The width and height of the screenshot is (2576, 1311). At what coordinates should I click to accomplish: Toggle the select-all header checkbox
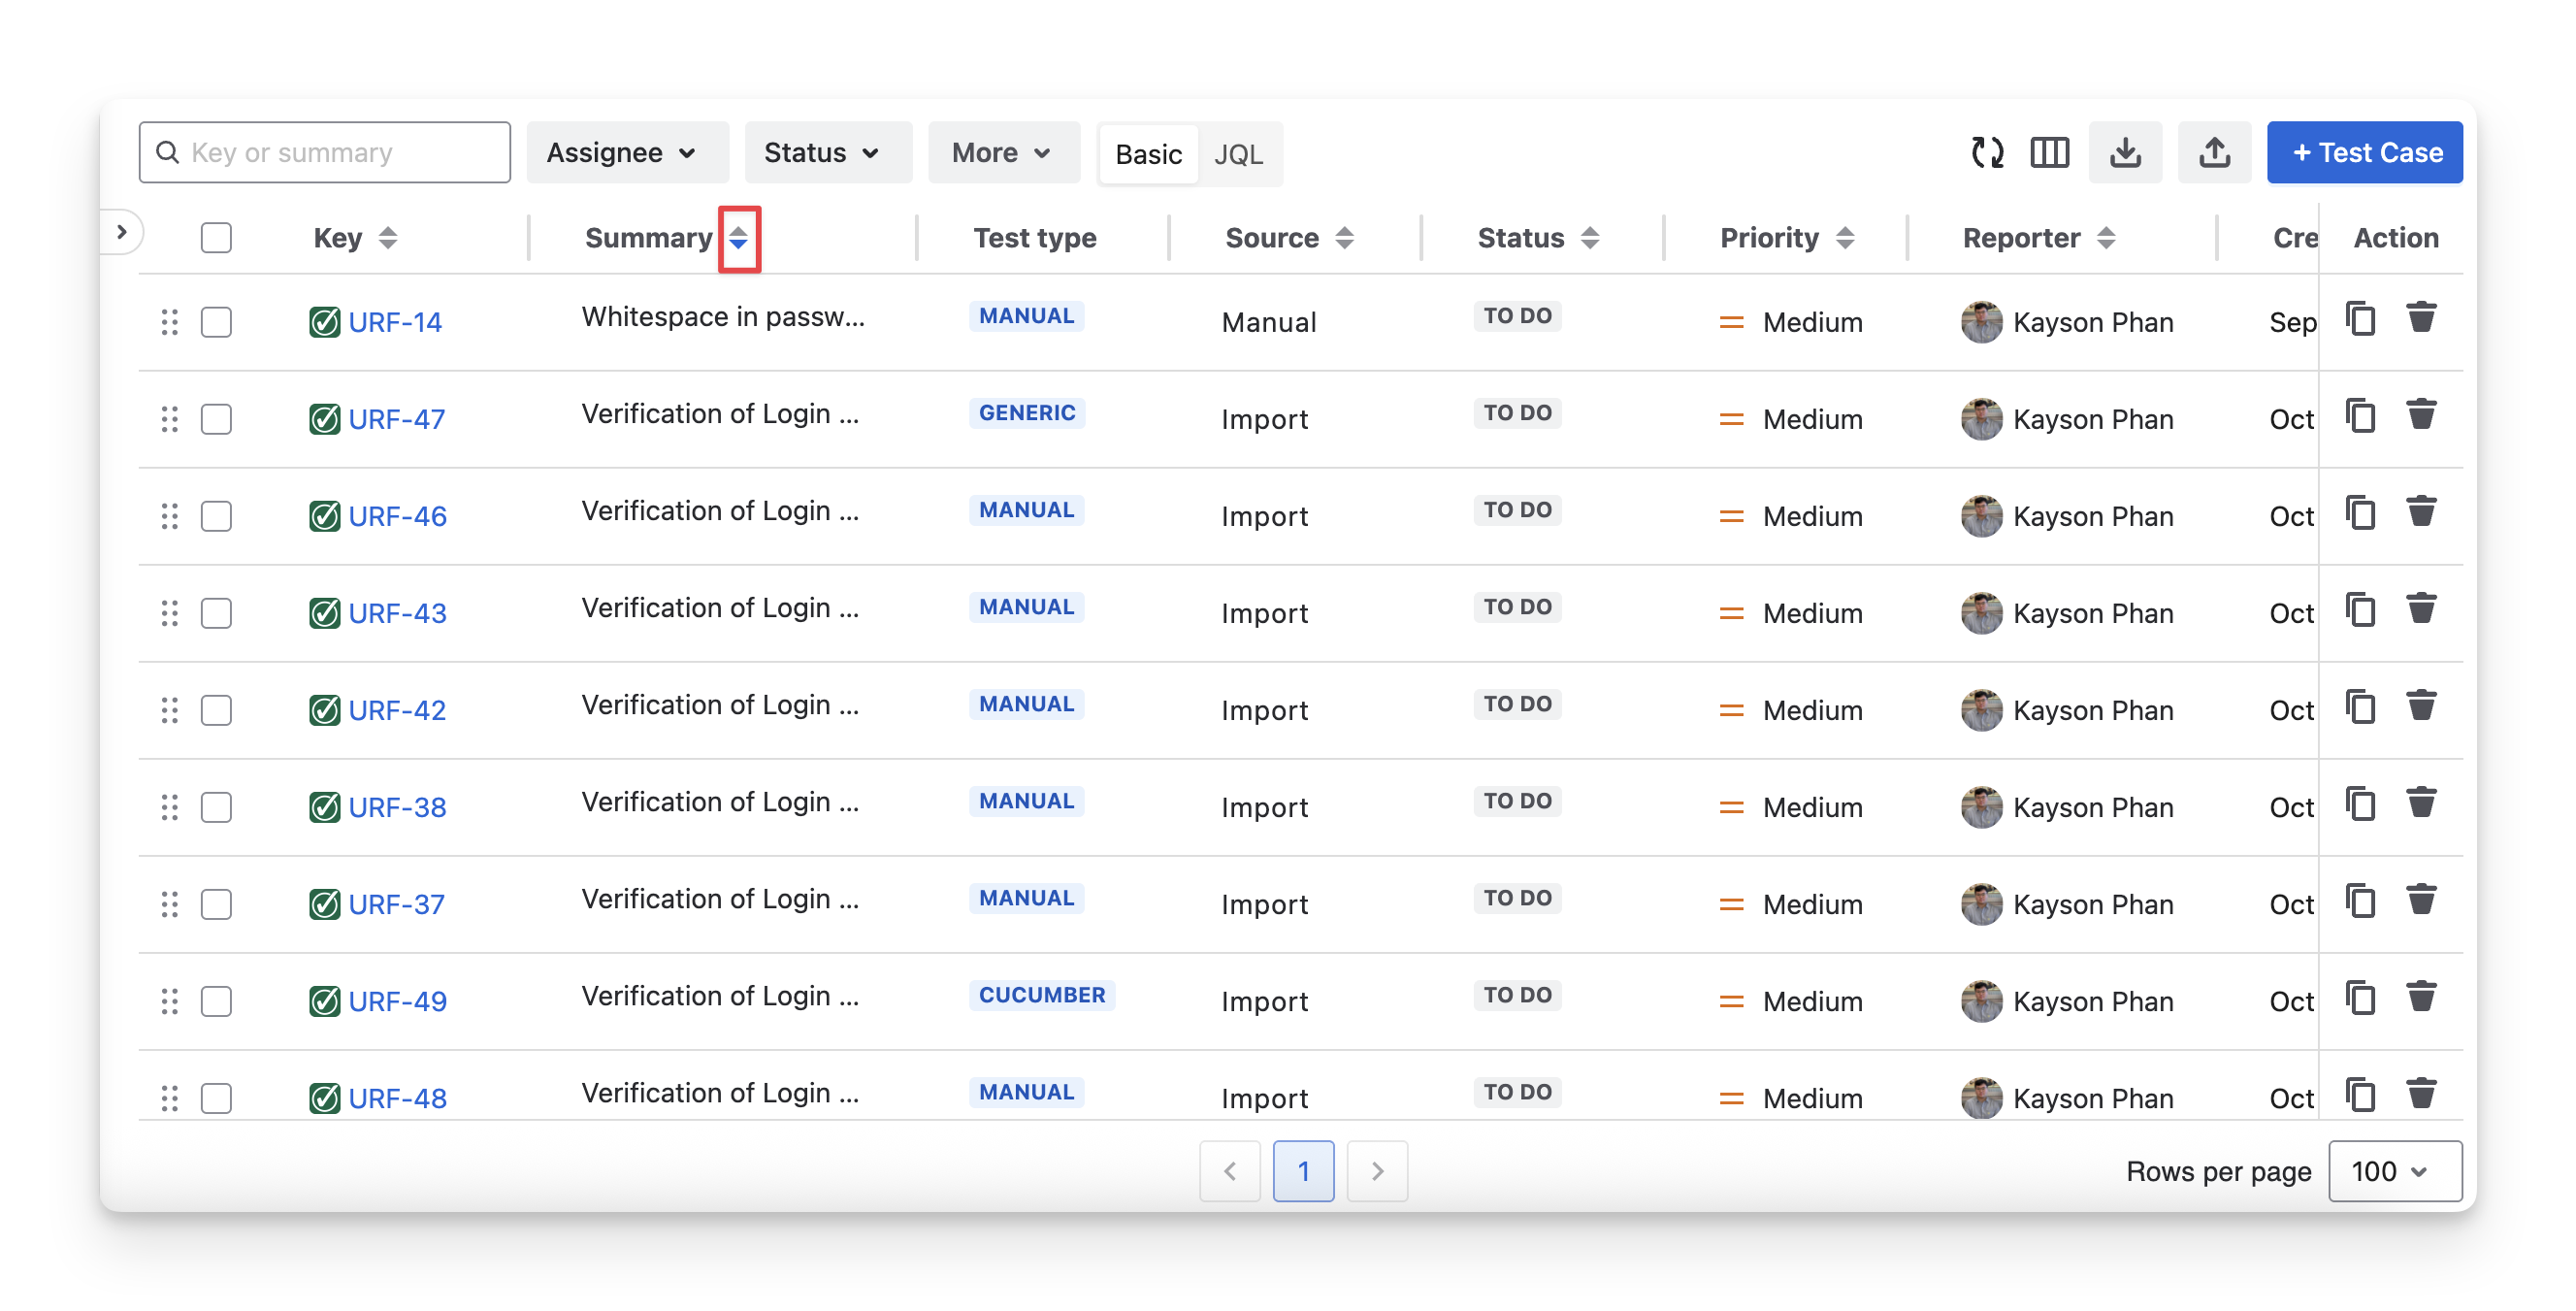point(216,238)
